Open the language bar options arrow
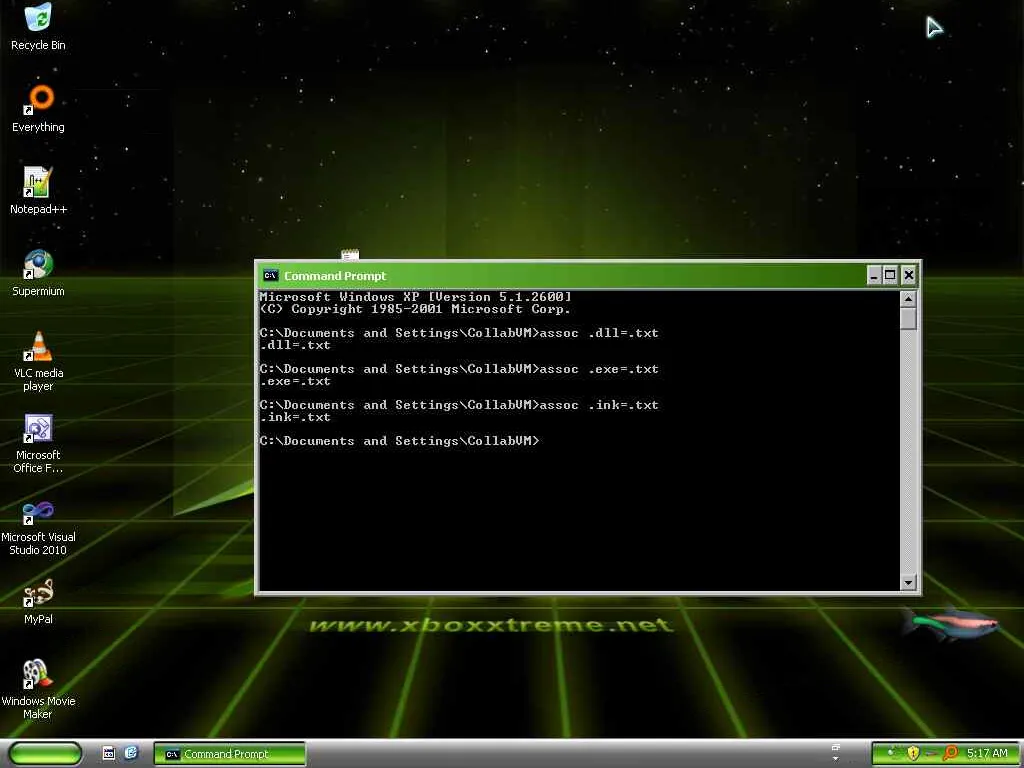 (x=835, y=760)
